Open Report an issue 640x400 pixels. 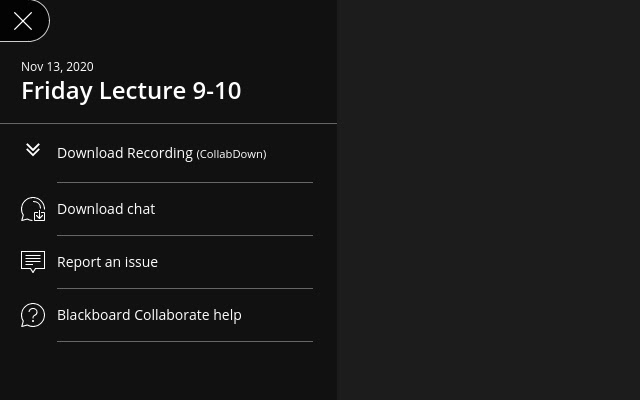pos(107,262)
